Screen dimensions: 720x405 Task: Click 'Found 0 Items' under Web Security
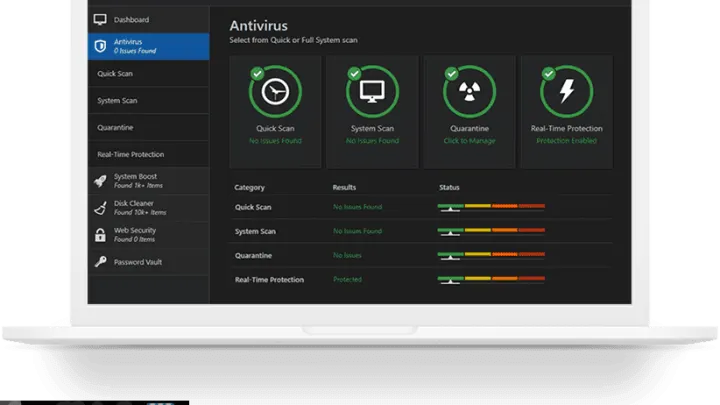[x=134, y=240]
